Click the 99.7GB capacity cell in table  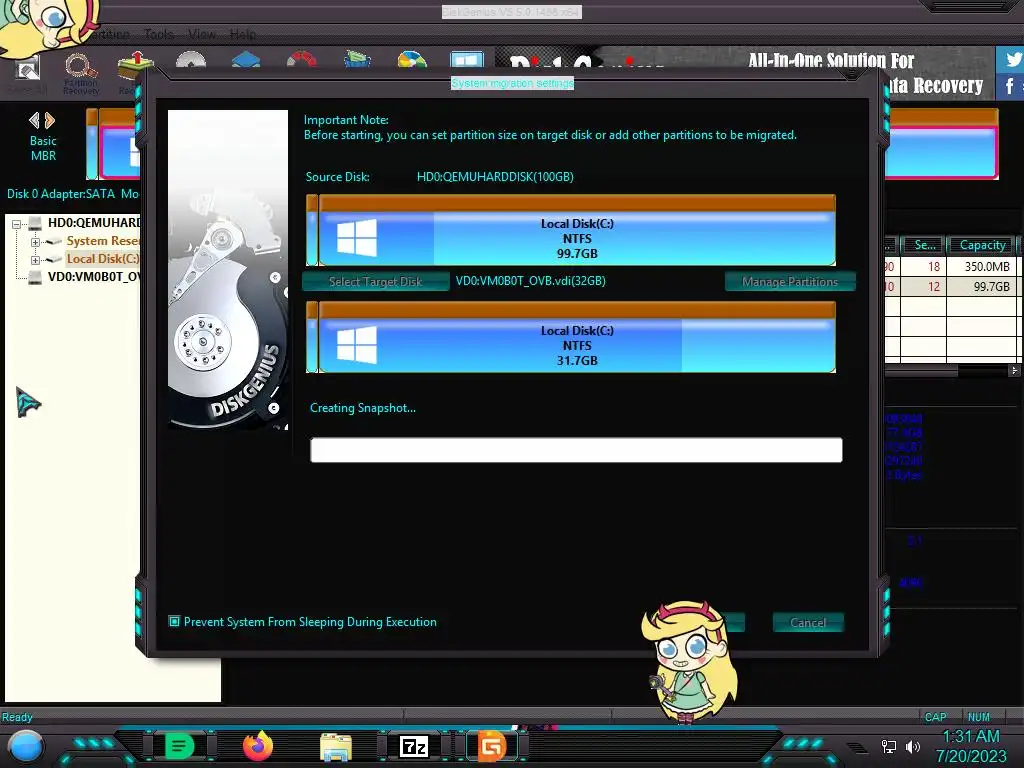point(980,286)
